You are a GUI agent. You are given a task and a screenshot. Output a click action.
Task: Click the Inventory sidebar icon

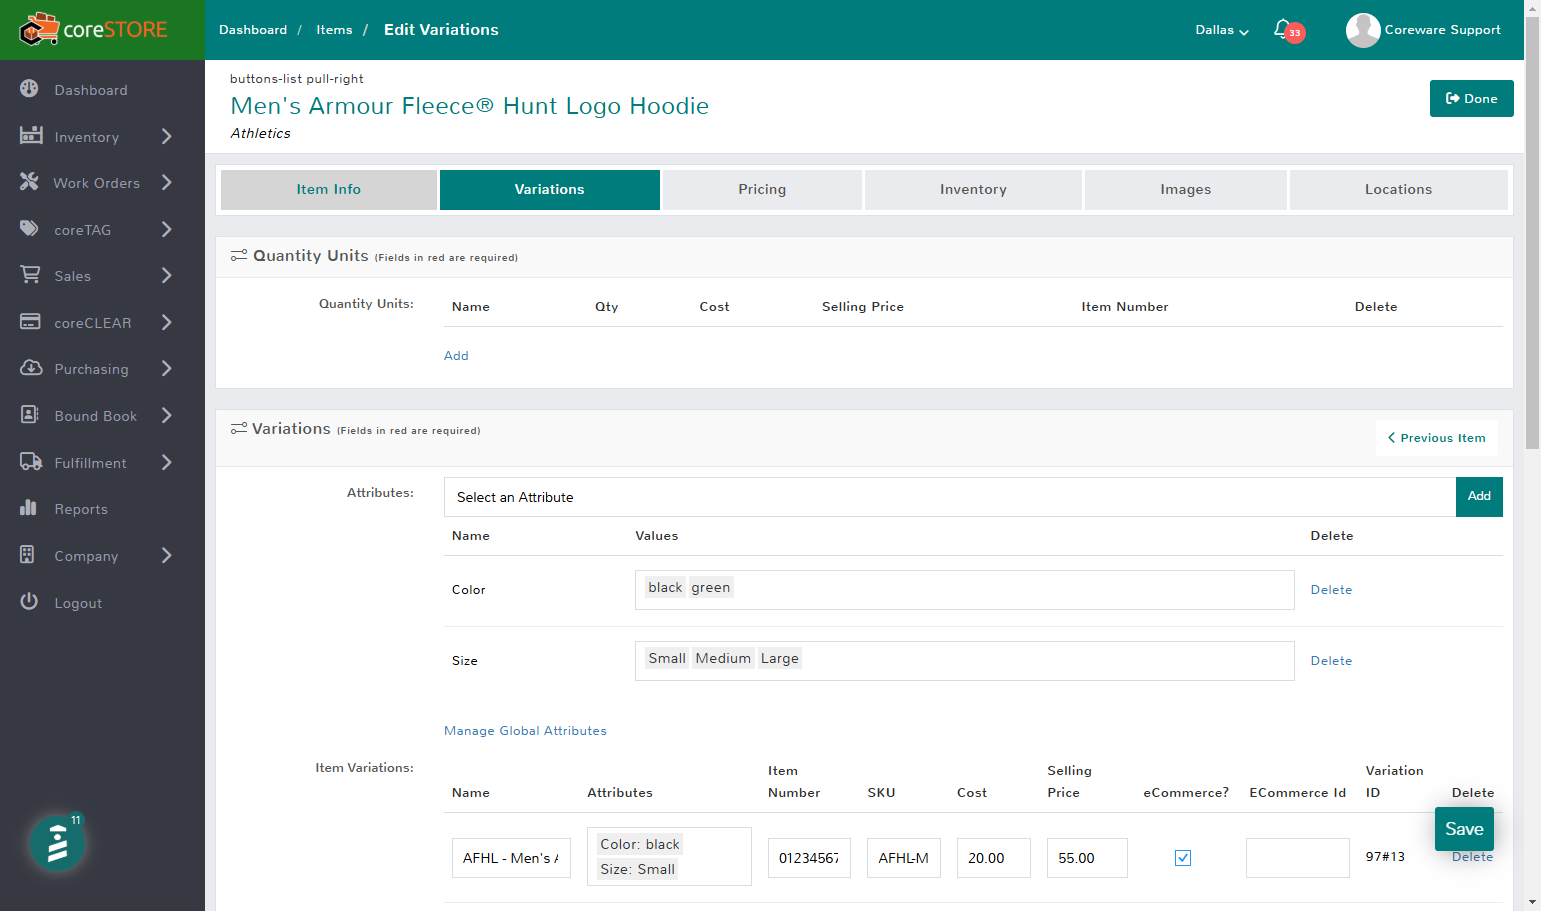pos(30,136)
